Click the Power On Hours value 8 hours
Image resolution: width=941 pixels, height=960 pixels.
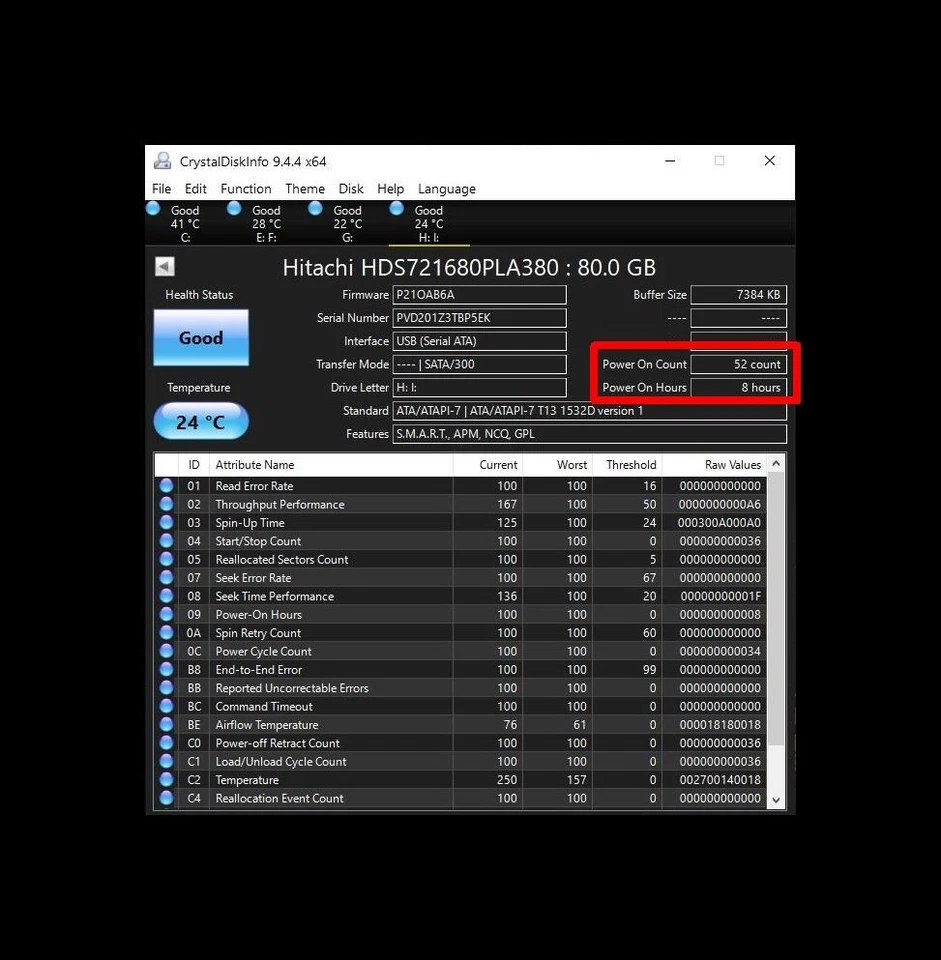coord(738,388)
